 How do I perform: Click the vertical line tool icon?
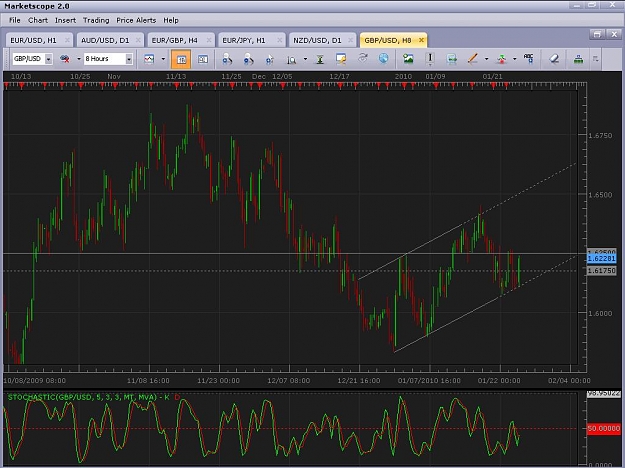pyautogui.click(x=430, y=59)
